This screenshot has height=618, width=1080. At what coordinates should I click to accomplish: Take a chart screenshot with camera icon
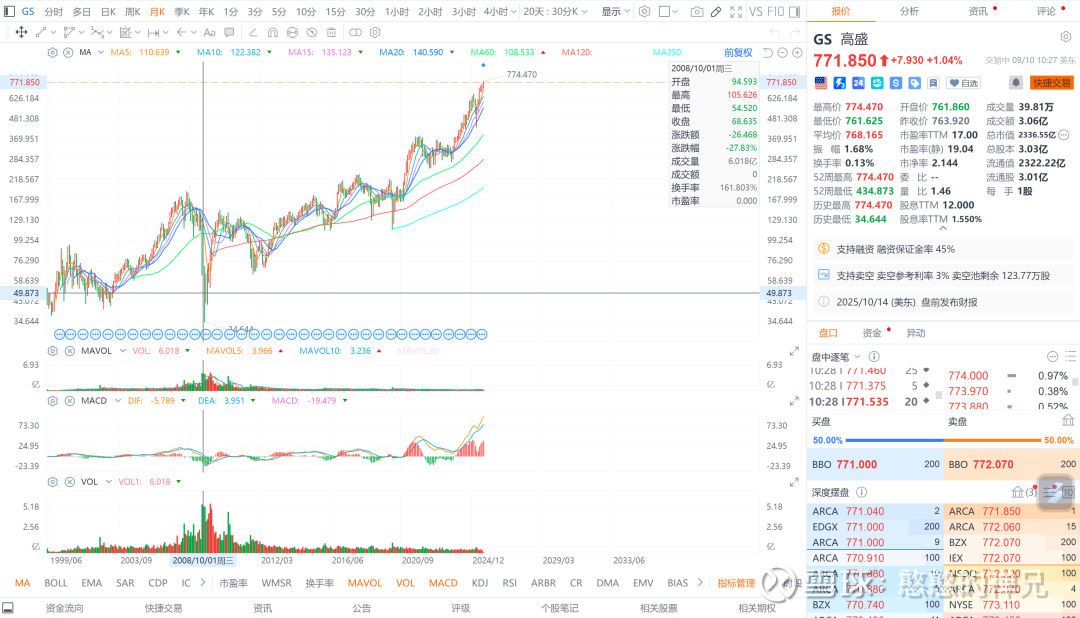click(x=697, y=12)
